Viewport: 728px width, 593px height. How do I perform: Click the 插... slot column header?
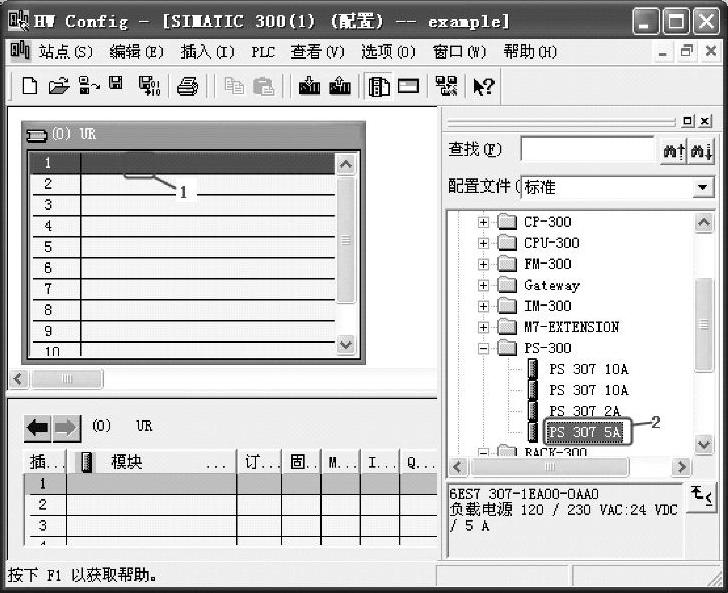45,462
